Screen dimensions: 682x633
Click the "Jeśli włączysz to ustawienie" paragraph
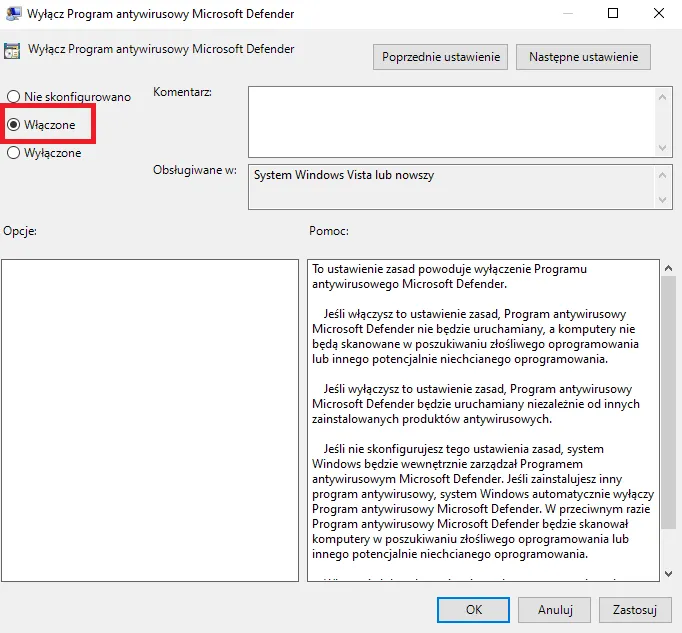pos(475,336)
